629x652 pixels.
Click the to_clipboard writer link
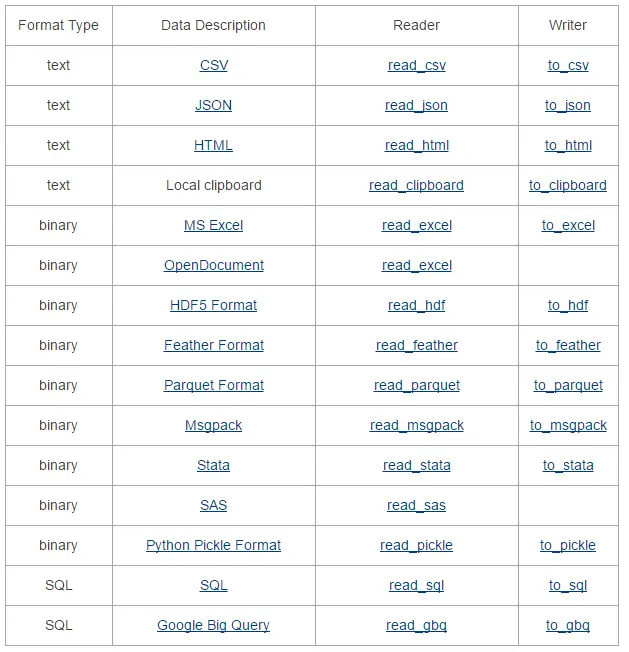coord(568,185)
